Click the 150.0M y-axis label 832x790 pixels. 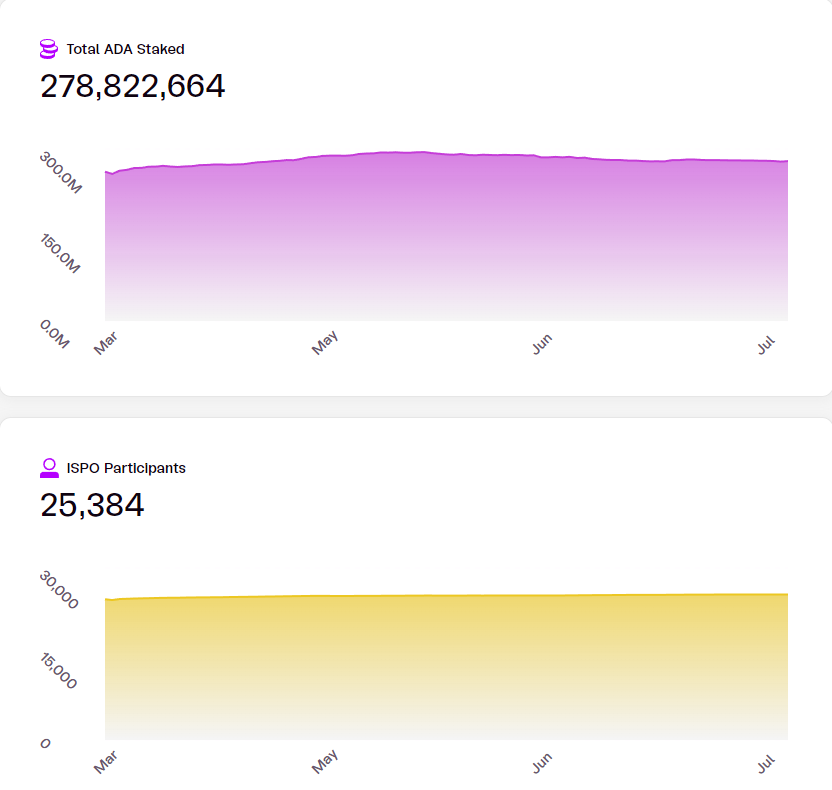tap(61, 253)
